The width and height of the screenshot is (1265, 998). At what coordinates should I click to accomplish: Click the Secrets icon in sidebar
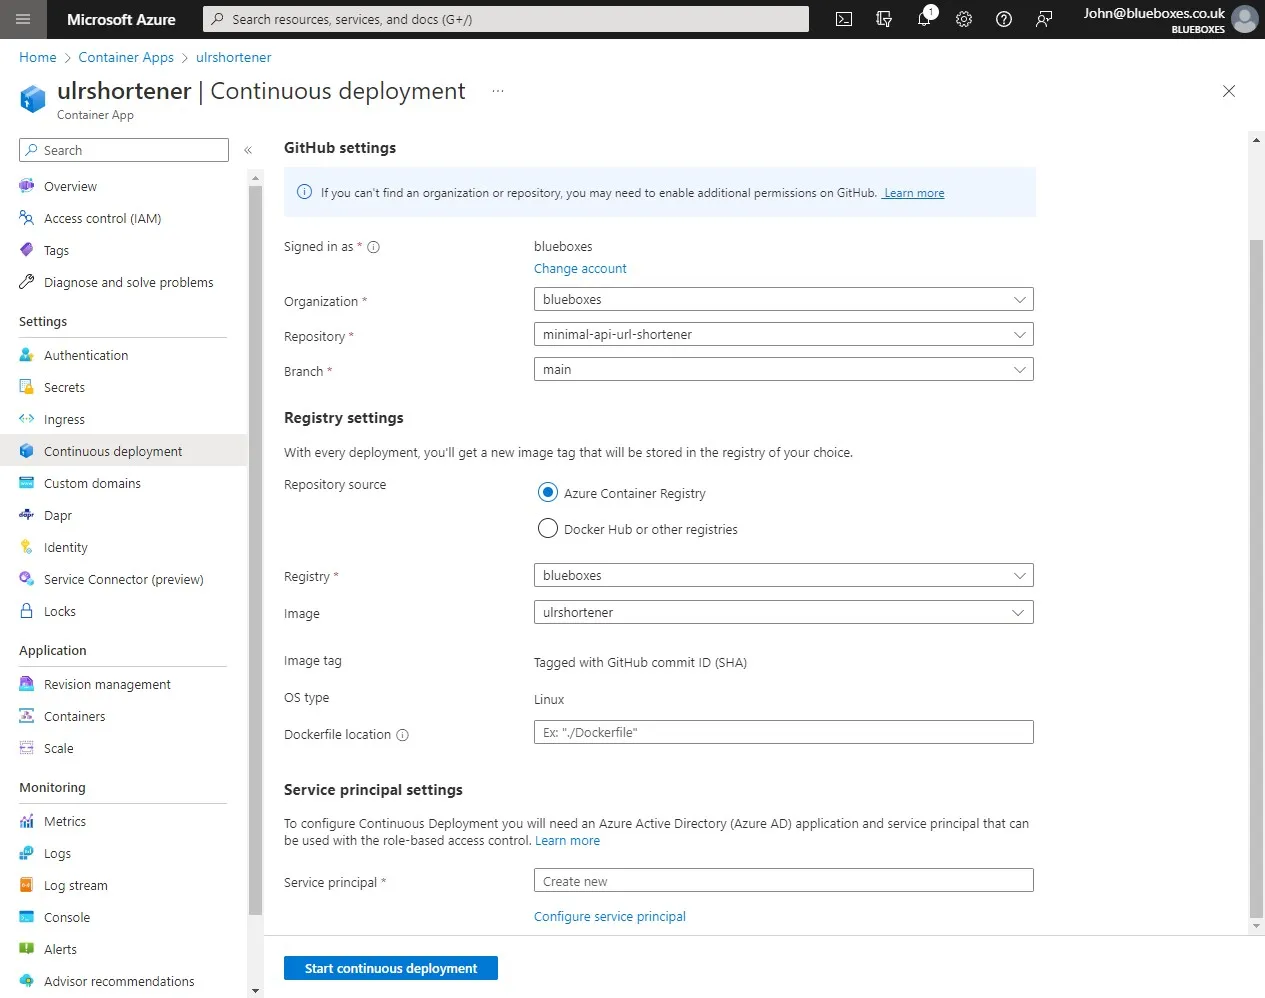click(x=27, y=387)
